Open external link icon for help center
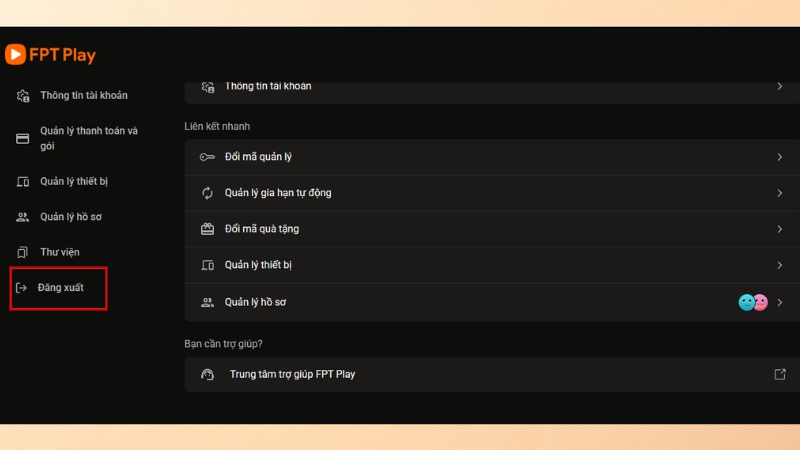This screenshot has height=450, width=800. click(780, 374)
